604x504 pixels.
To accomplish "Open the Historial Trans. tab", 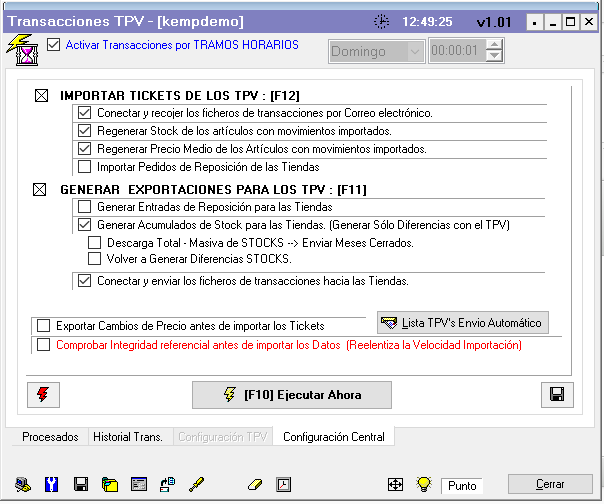I will (129, 437).
